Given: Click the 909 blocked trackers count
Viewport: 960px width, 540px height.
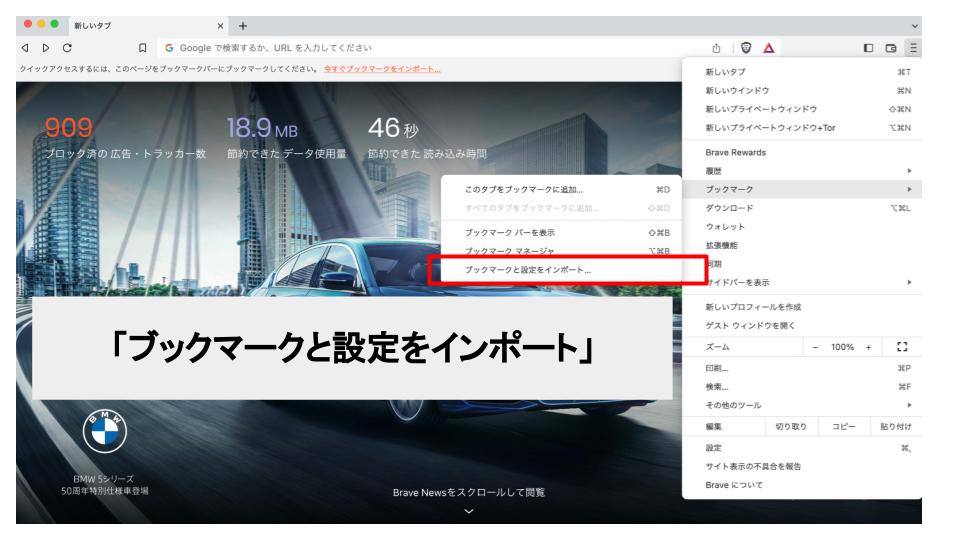Looking at the screenshot, I should tap(69, 128).
